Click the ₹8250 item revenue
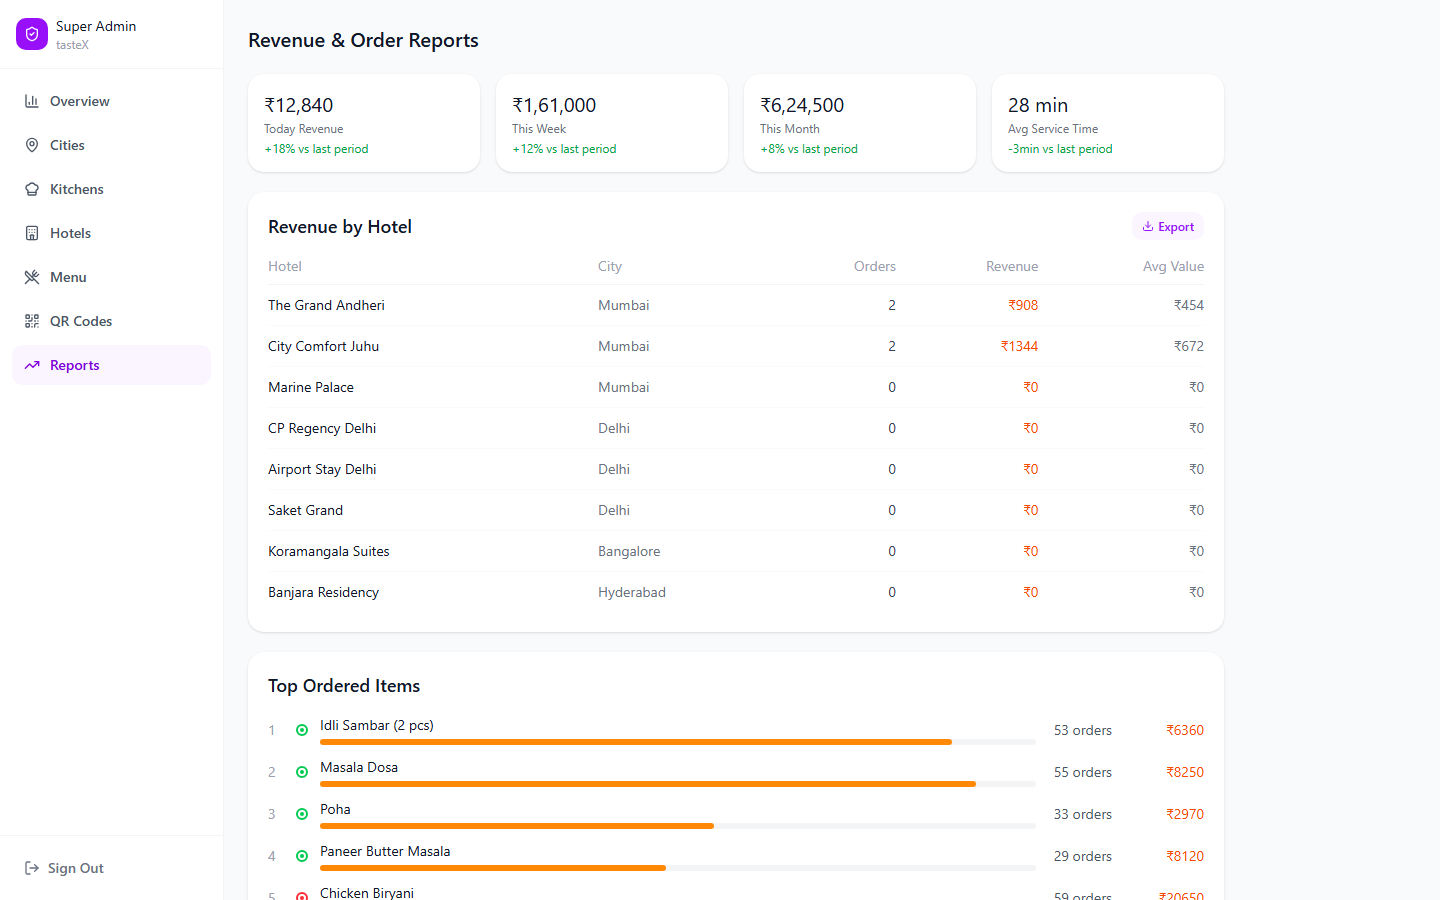1440x900 pixels. (1185, 772)
